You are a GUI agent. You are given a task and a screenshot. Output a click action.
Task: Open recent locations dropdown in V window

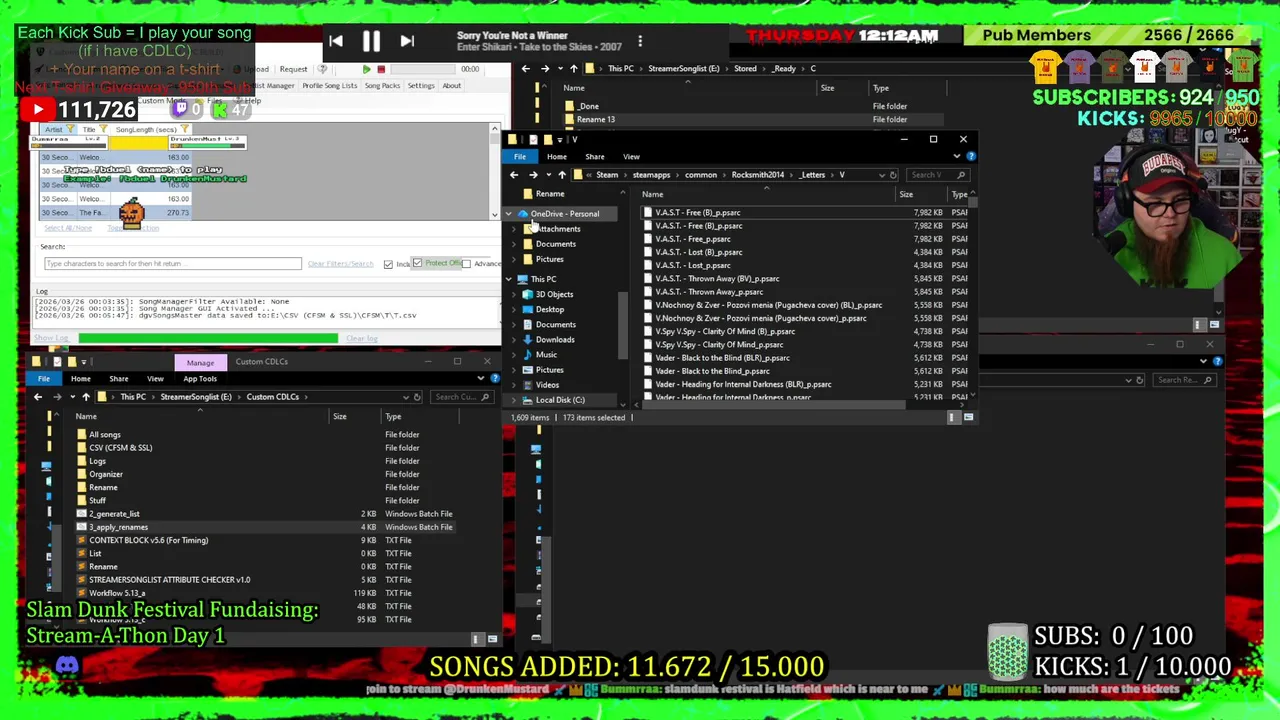(x=547, y=175)
